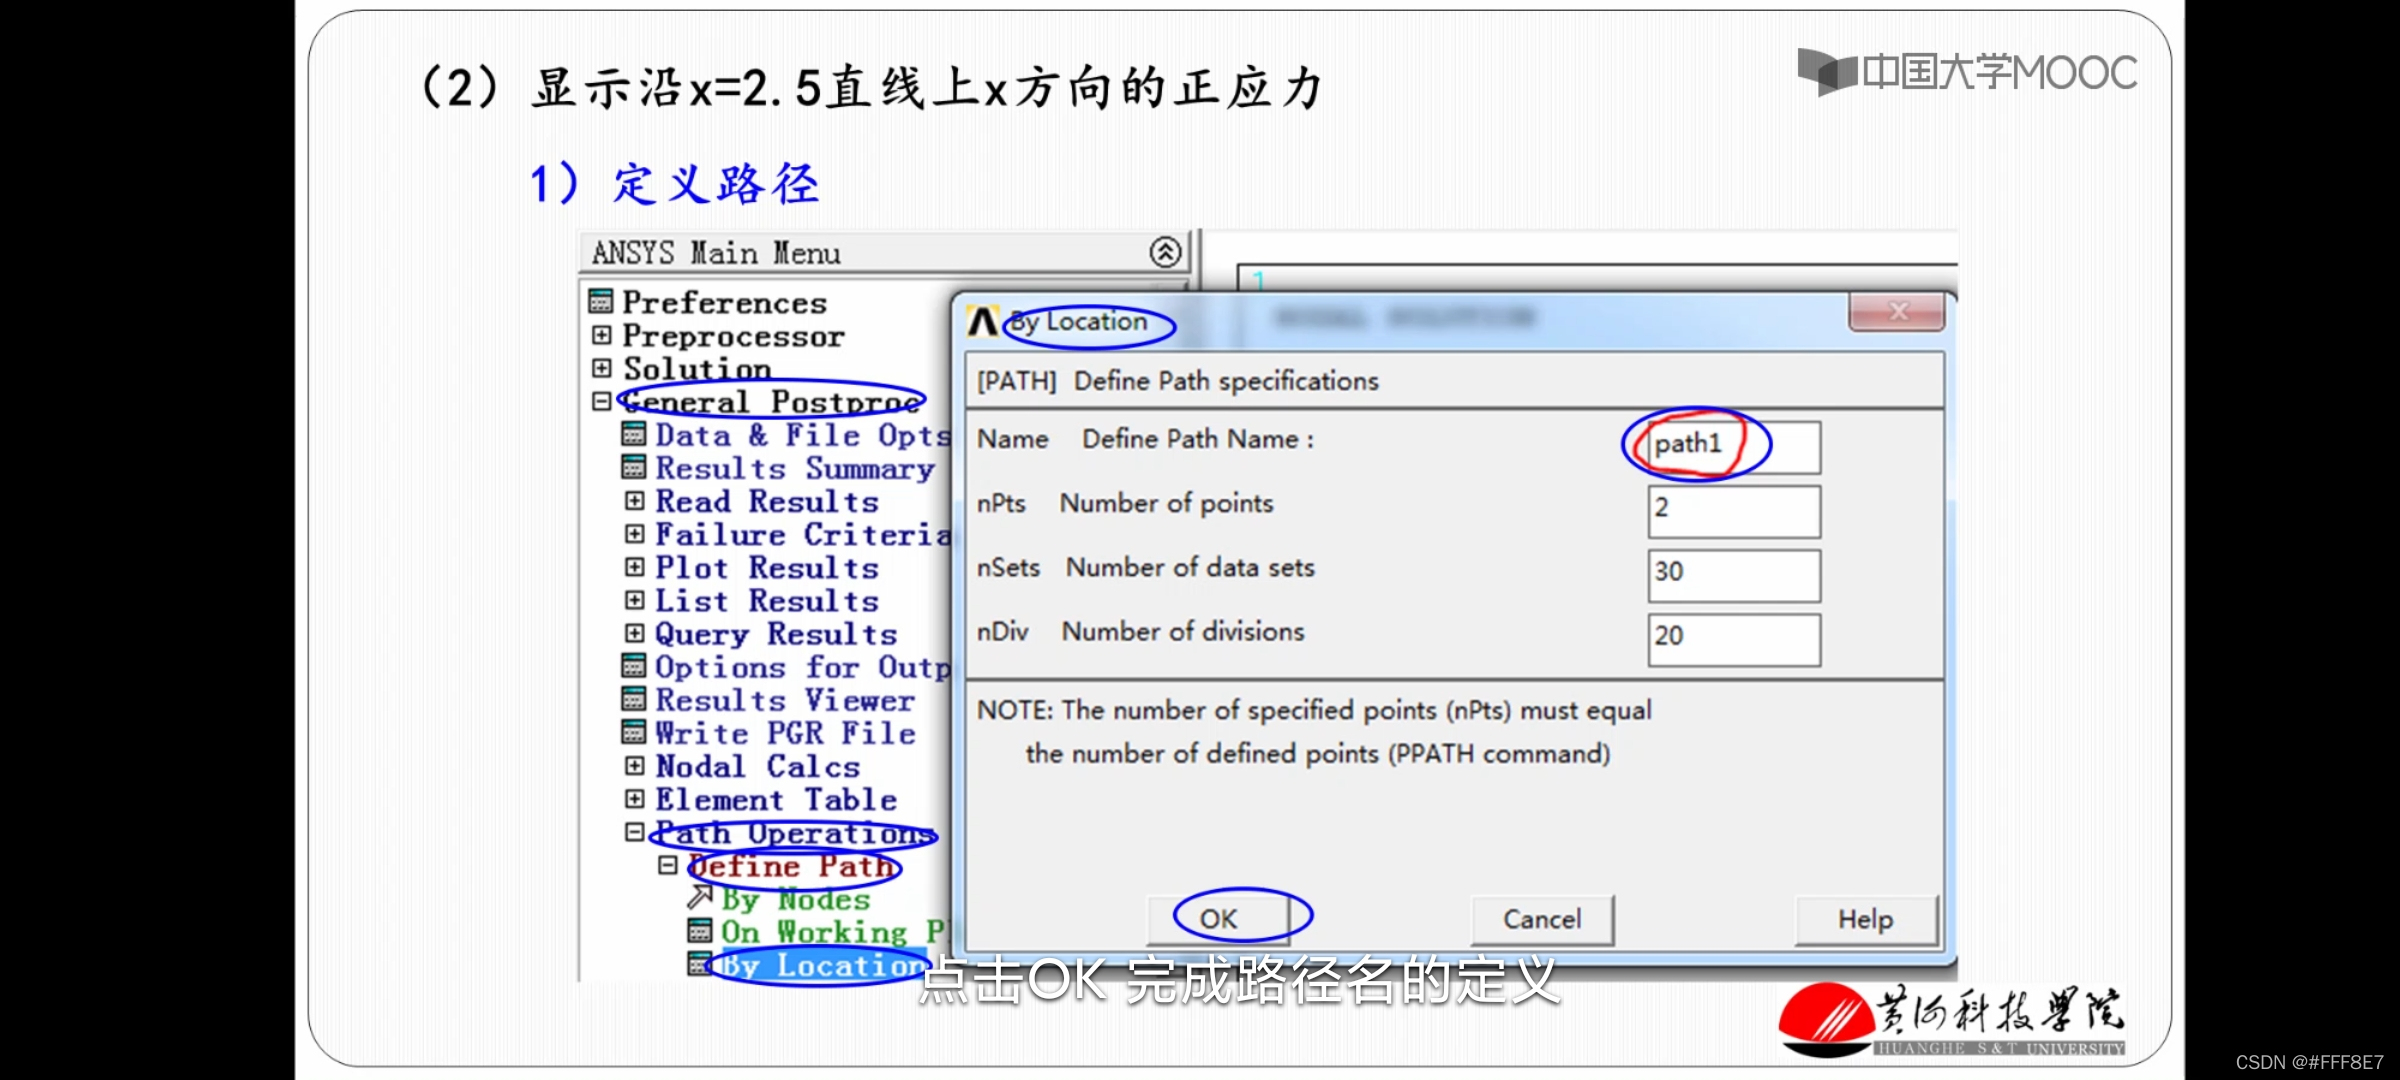Click the ANSYS Main Menu collapse icon

[1165, 252]
